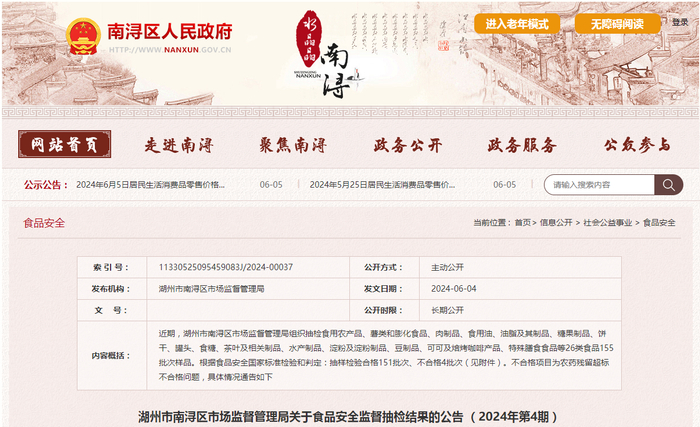This screenshot has width=700, height=427.
Task: Go to 网站首页 home page
Action: (x=64, y=144)
